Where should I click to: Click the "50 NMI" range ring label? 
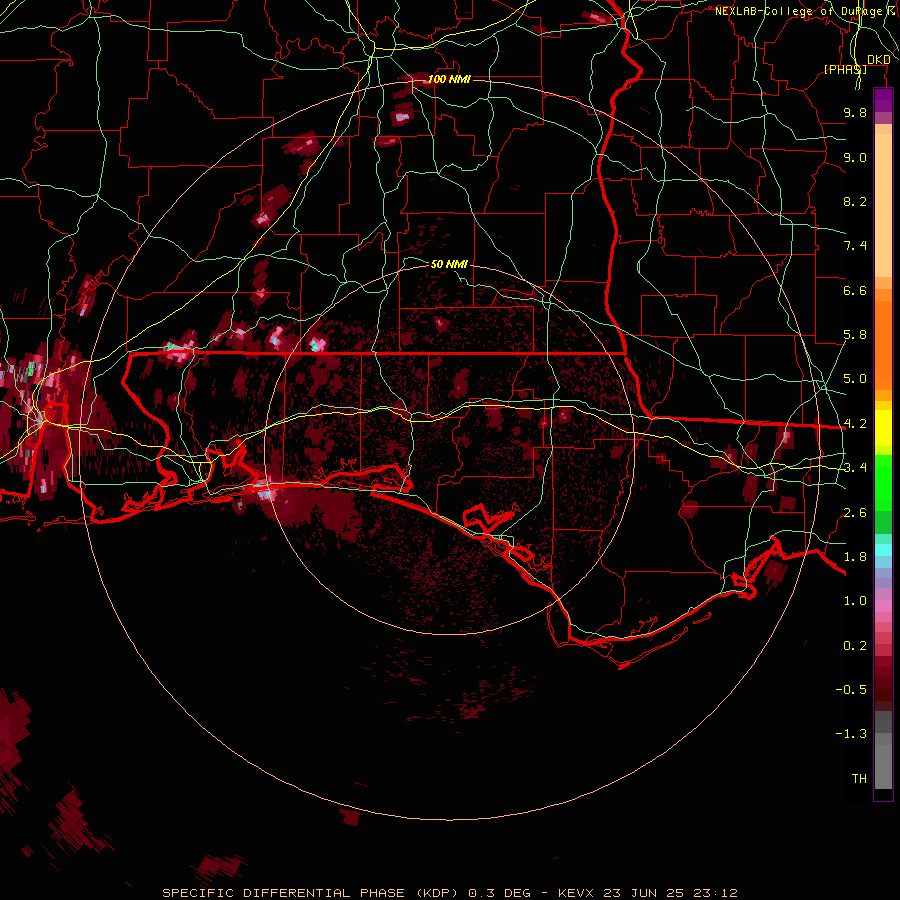click(449, 264)
